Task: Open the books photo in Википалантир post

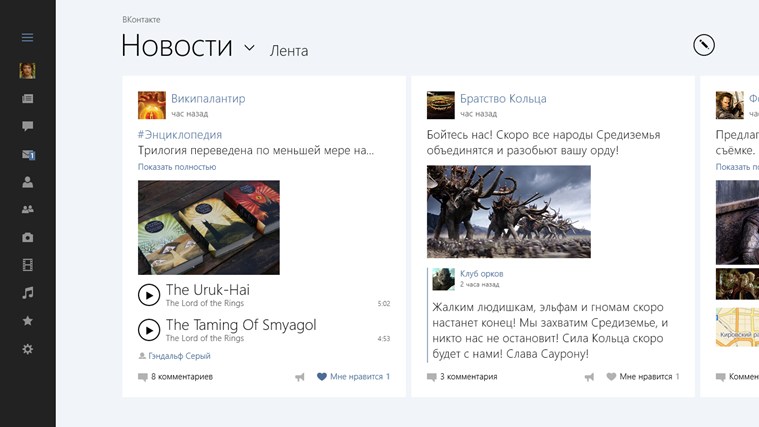Action: tap(209, 228)
